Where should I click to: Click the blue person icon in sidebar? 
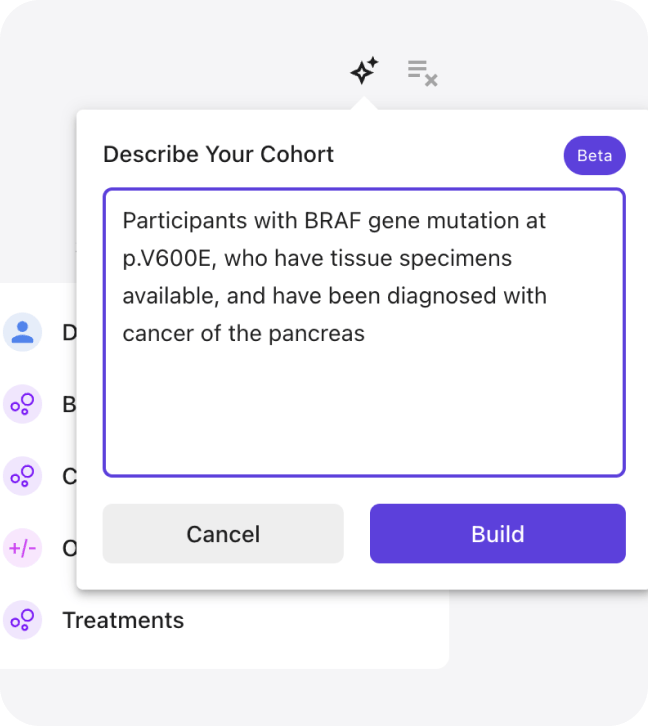pos(22,333)
